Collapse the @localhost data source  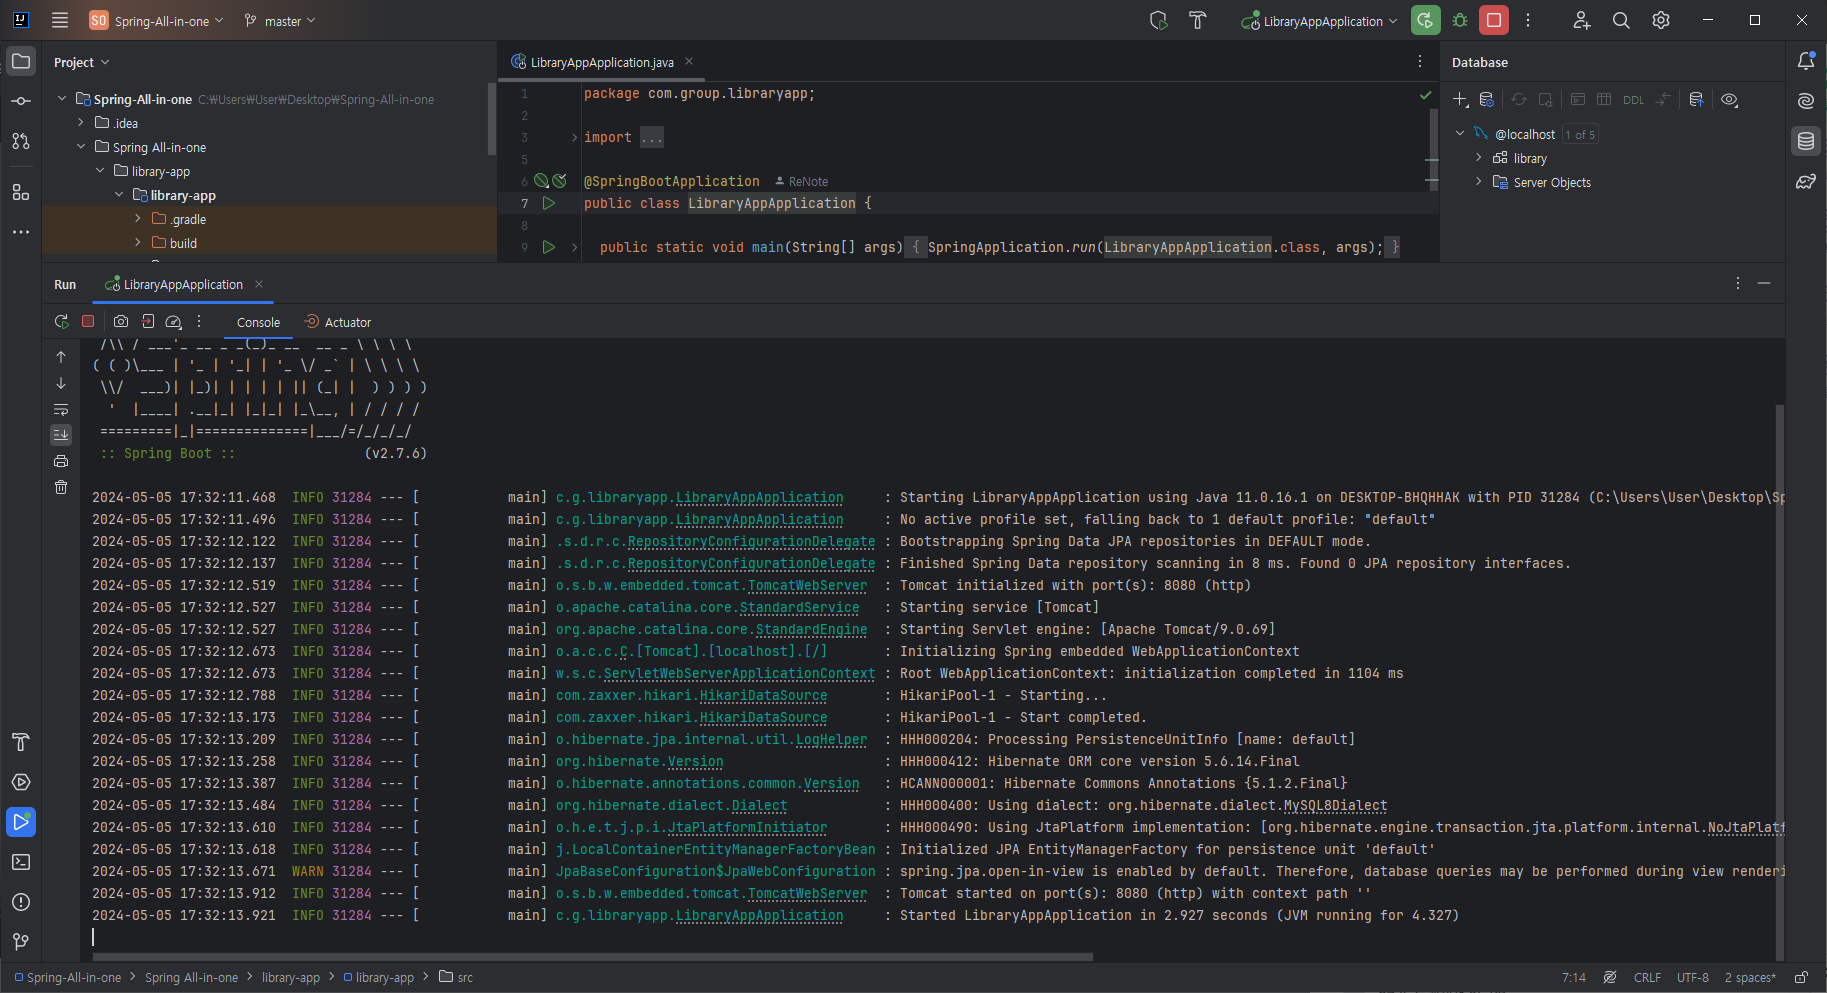[x=1460, y=134]
